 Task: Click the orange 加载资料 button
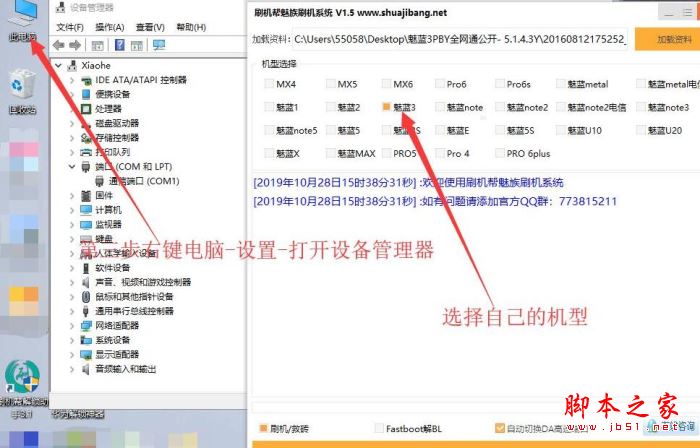(667, 39)
